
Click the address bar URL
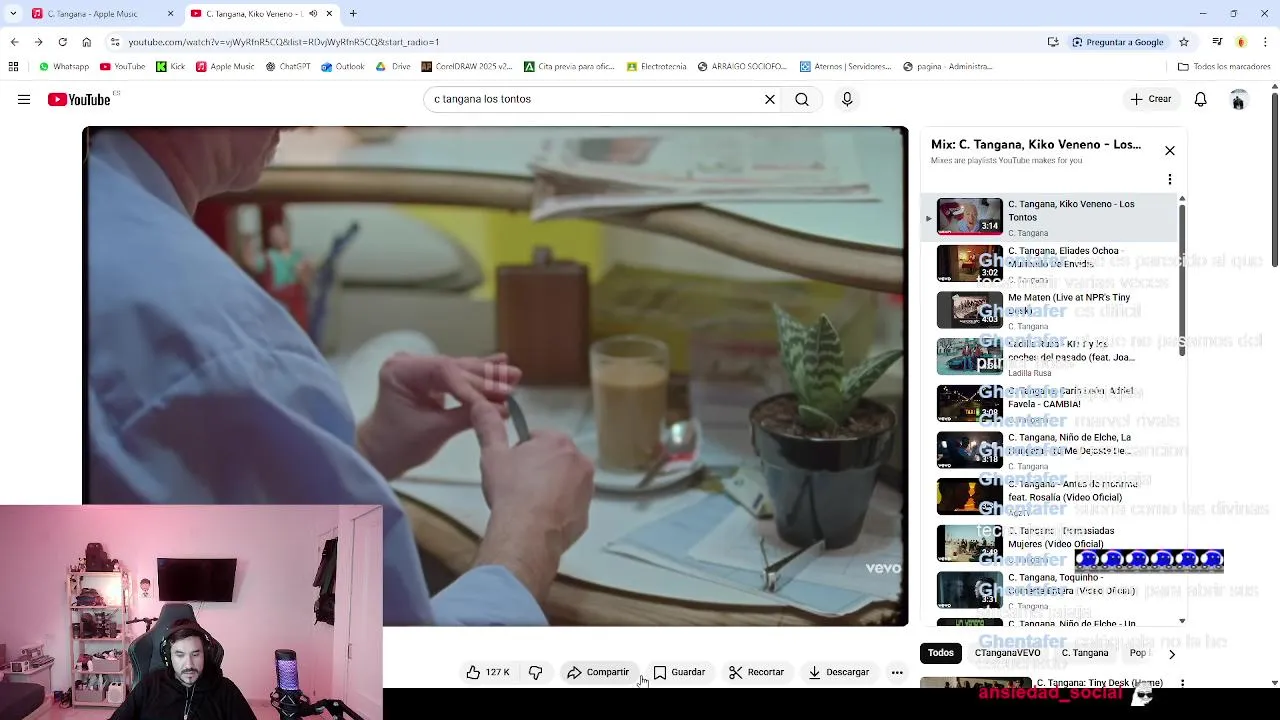tap(284, 42)
